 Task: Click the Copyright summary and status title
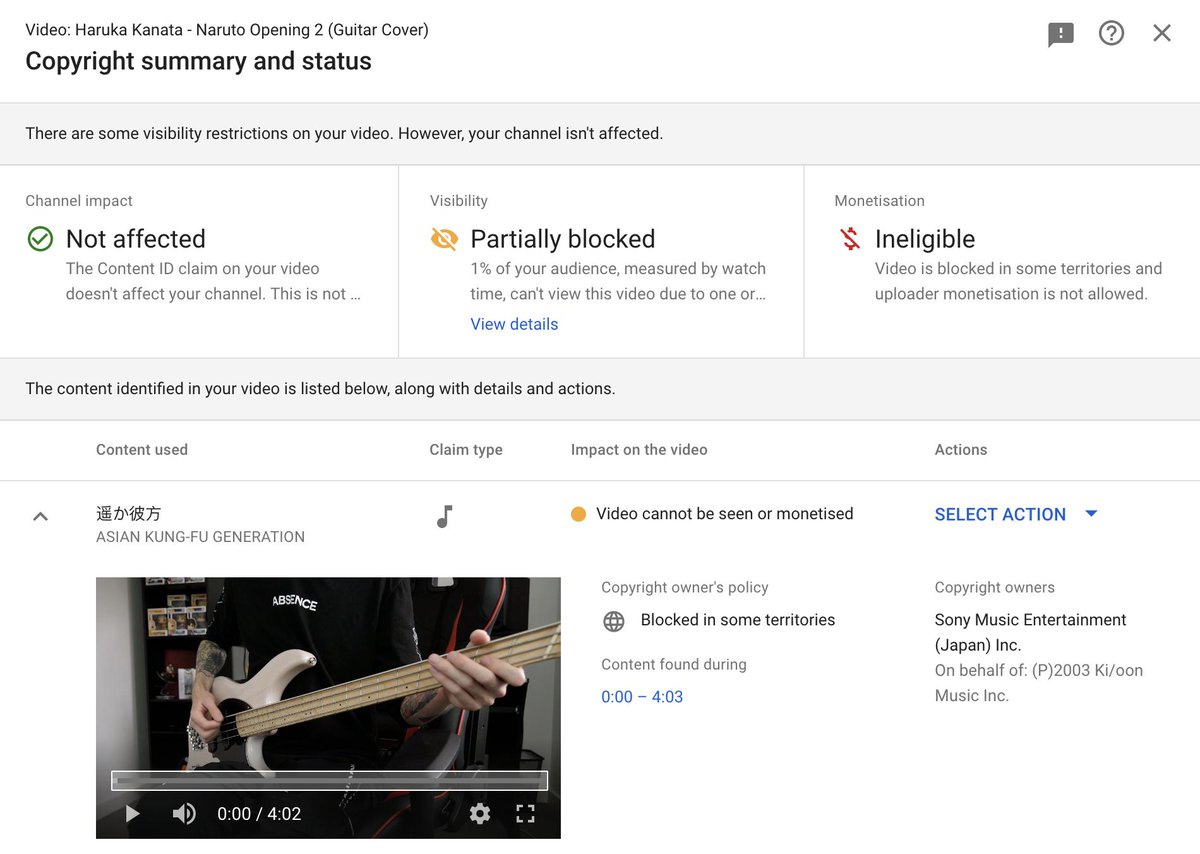[198, 61]
